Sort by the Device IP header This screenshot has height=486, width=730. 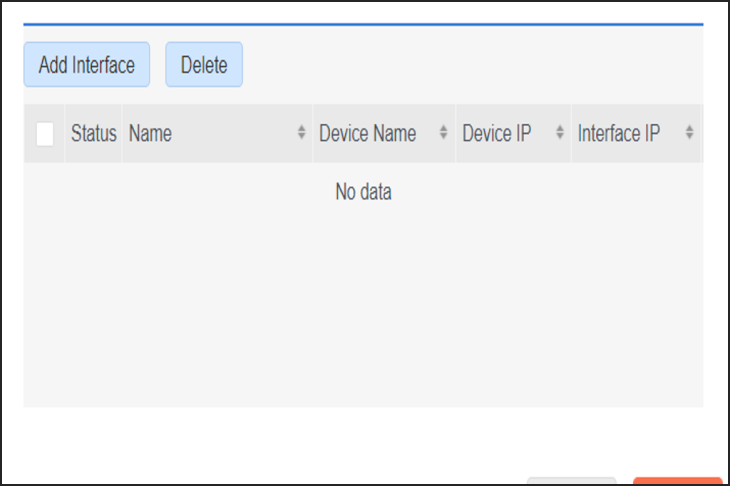pyautogui.click(x=496, y=134)
